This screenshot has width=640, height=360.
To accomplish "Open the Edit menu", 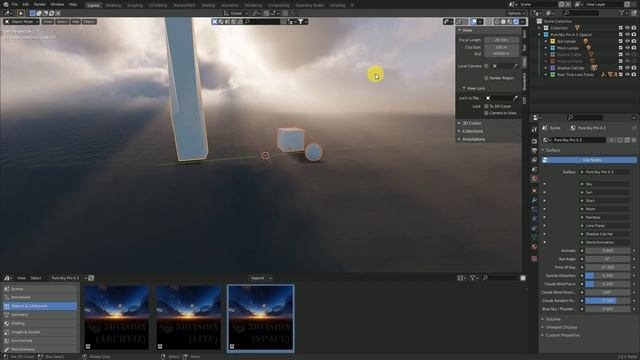I will [26, 4].
